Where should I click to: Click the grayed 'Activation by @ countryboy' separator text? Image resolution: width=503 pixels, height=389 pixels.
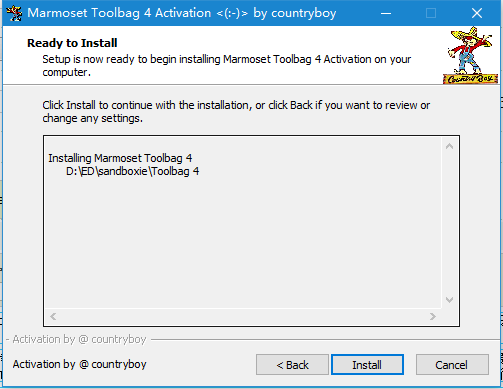coord(79,339)
